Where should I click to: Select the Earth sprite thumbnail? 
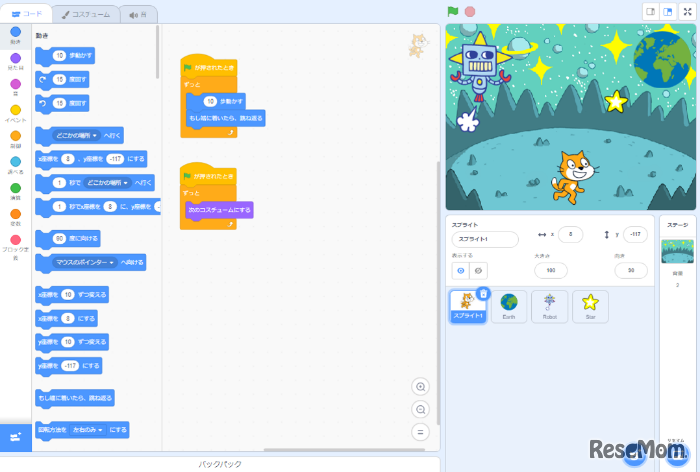point(509,306)
